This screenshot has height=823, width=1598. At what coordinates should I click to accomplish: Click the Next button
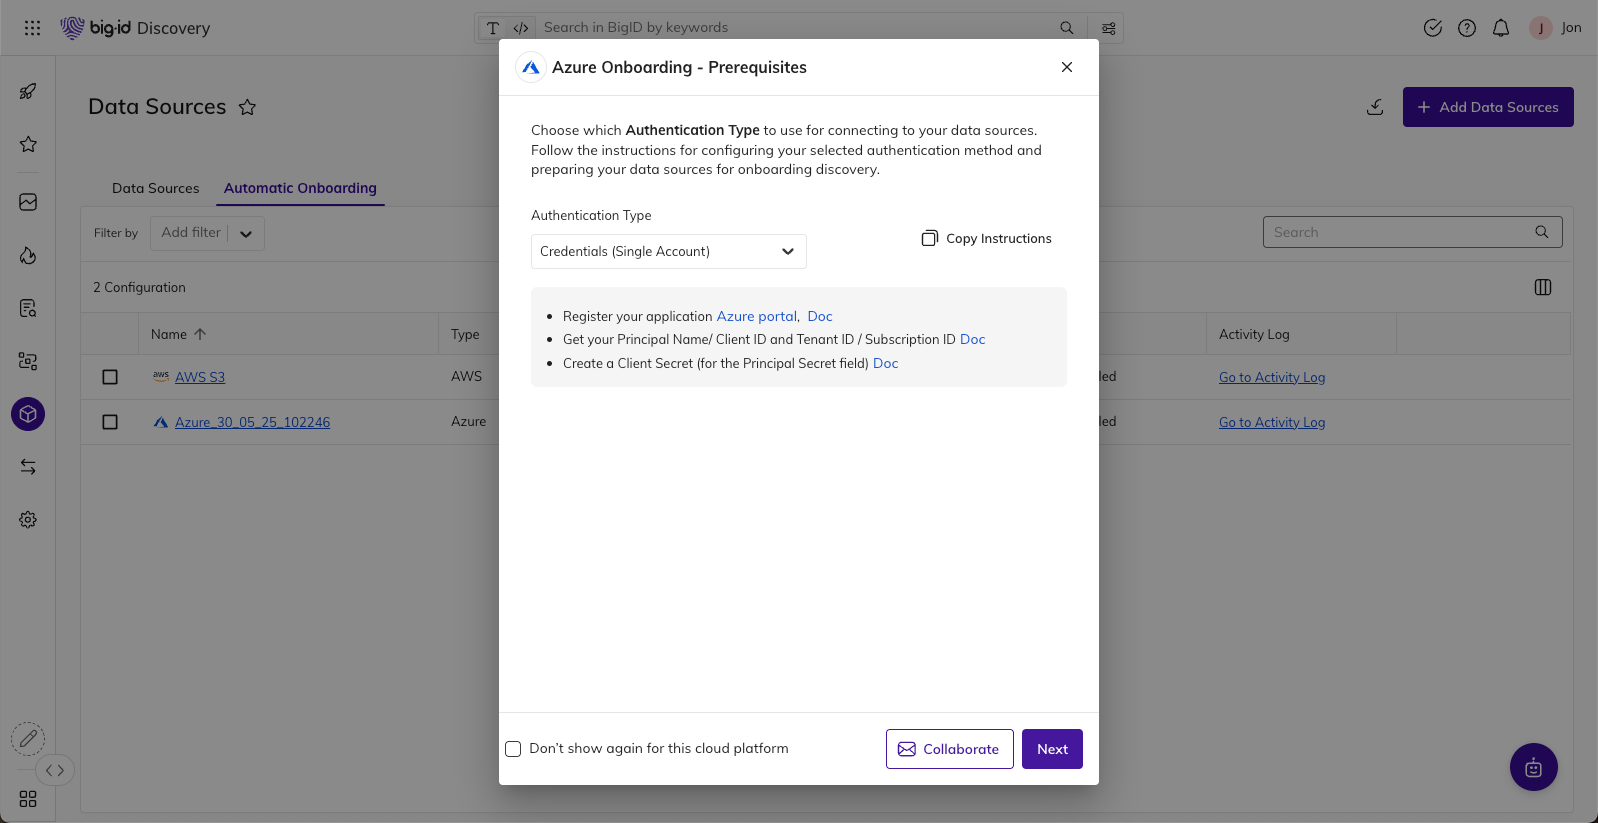1052,749
